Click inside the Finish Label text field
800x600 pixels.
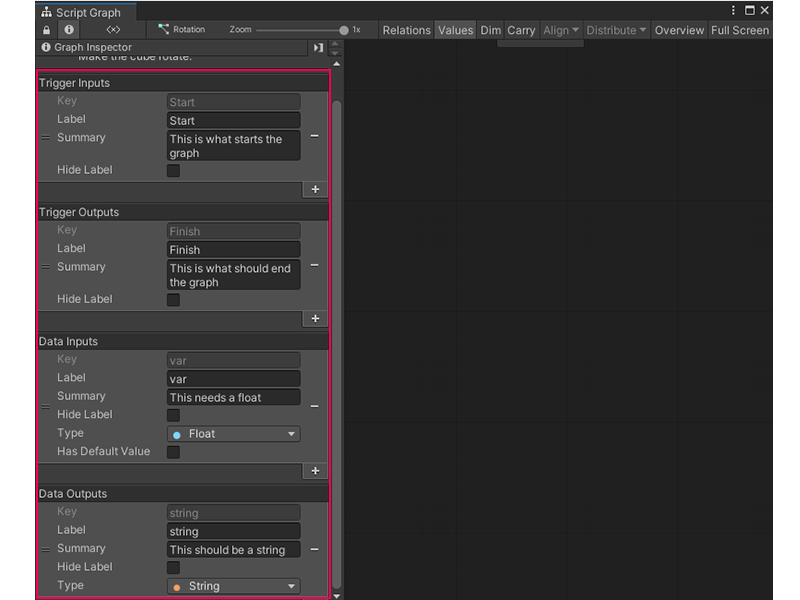point(232,249)
